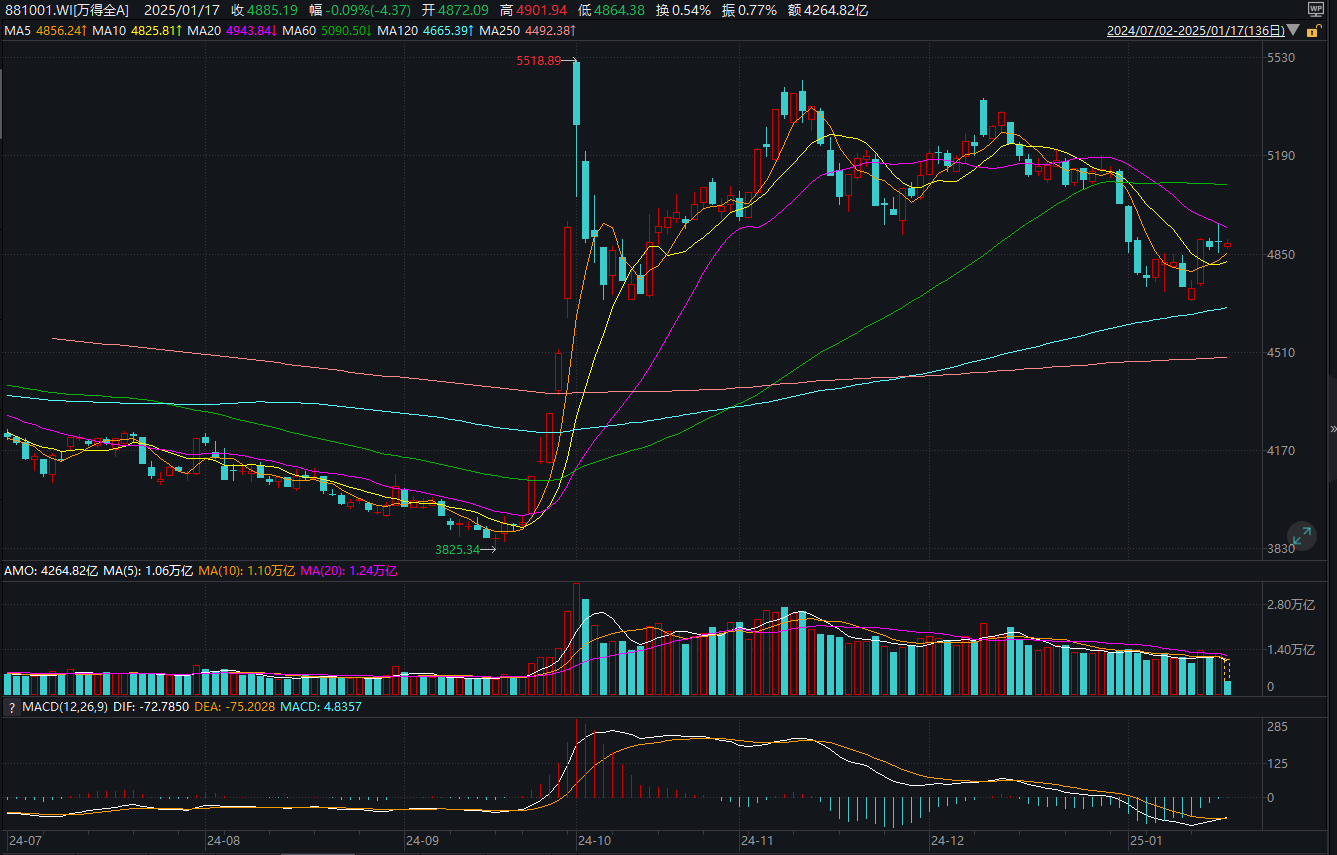This screenshot has width=1337, height=855.
Task: Click the MA250 4492.38 moving average label
Action: pyautogui.click(x=527, y=31)
